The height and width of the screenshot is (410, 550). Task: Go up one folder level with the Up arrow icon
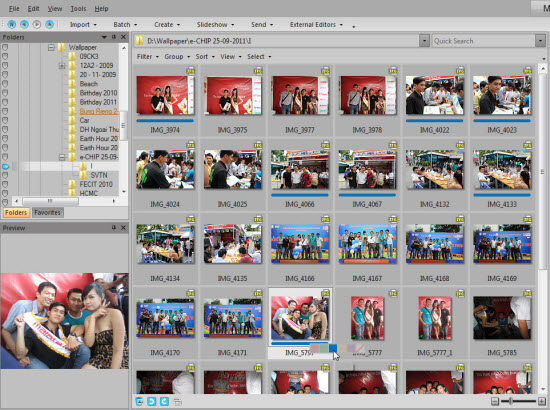click(x=49, y=24)
